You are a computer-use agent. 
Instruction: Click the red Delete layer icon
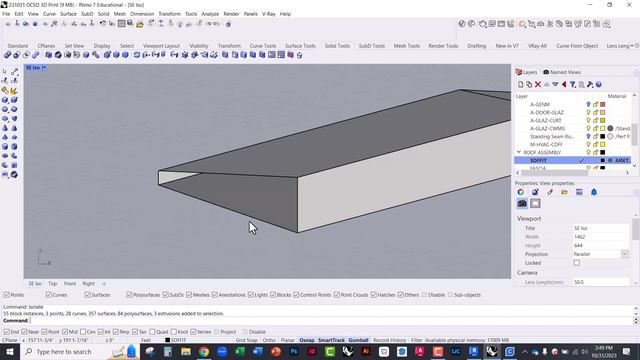tap(538, 84)
